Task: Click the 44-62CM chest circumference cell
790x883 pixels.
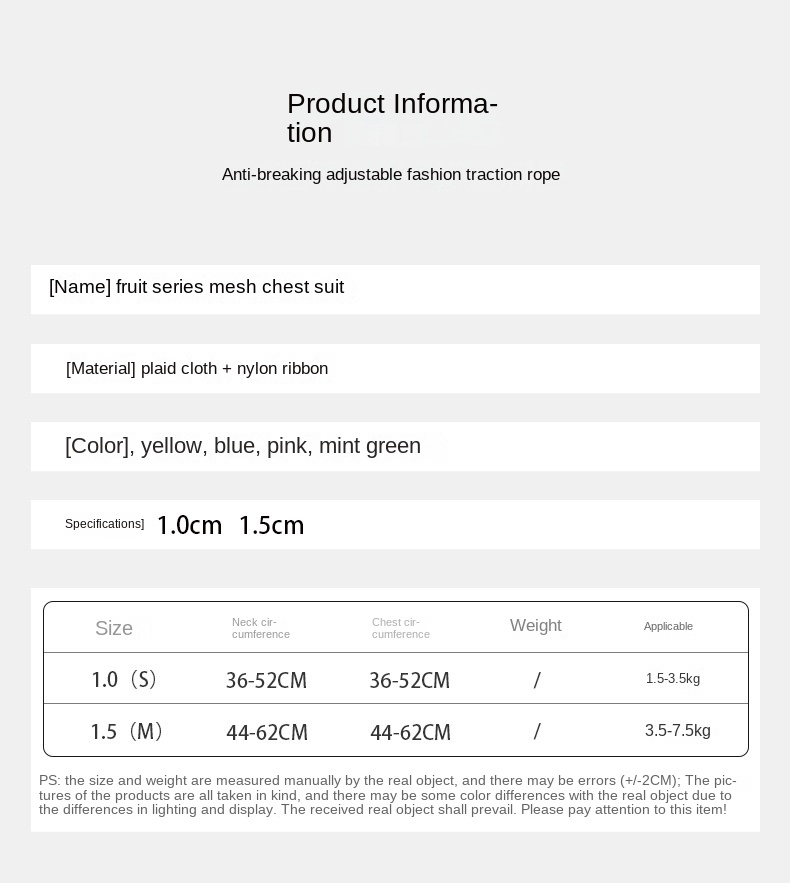Action: 410,733
